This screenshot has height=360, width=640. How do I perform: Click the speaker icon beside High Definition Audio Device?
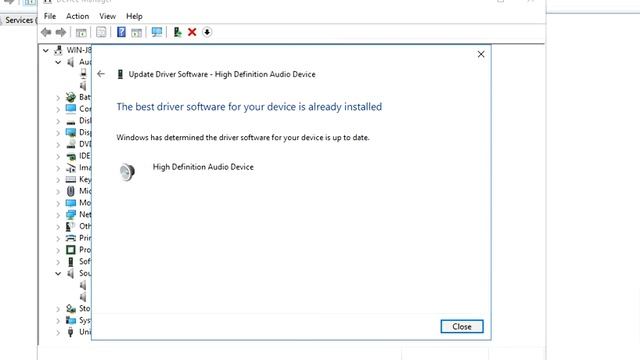[x=127, y=172]
